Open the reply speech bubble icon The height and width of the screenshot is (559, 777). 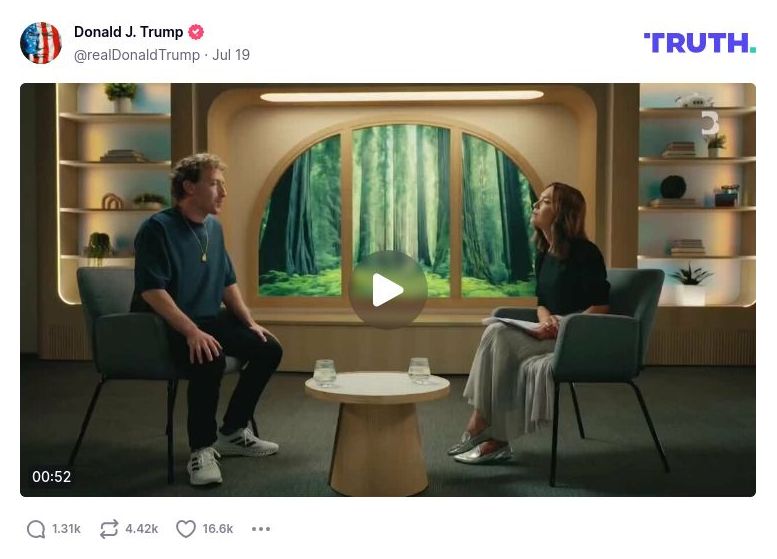click(x=36, y=529)
